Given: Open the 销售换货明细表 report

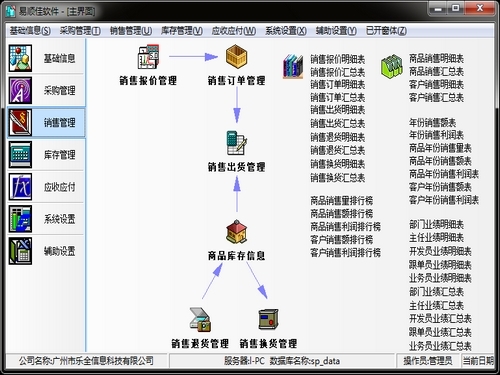Looking at the screenshot, I should (337, 164).
